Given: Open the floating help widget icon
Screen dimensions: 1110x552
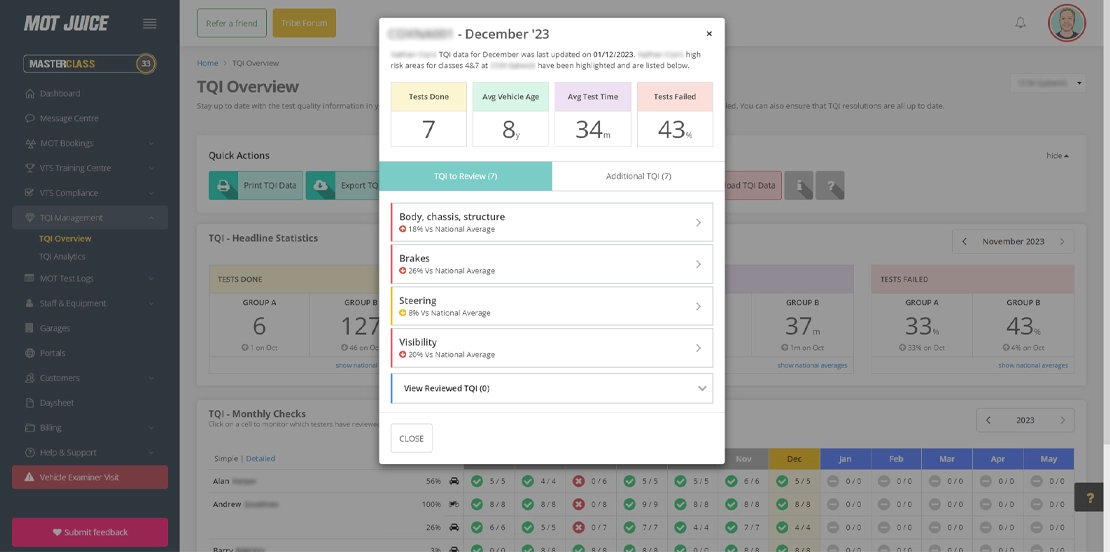Looking at the screenshot, I should point(1091,498).
